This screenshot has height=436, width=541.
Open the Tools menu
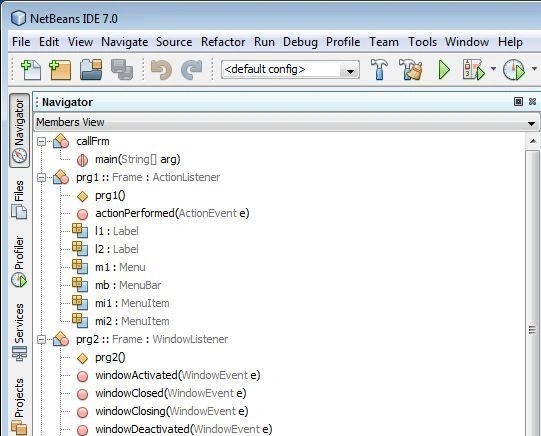pyautogui.click(x=423, y=42)
